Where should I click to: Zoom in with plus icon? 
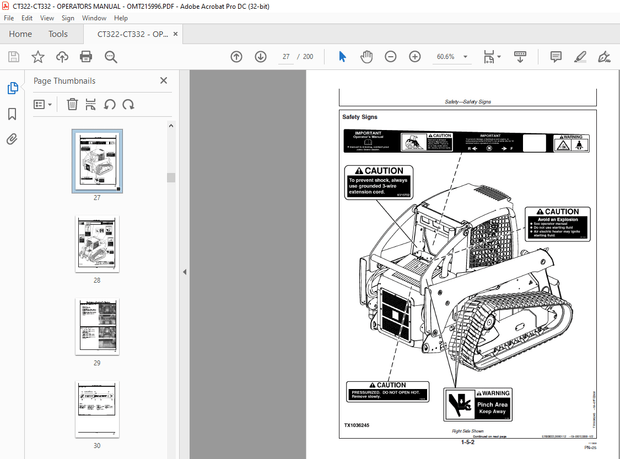coord(415,57)
